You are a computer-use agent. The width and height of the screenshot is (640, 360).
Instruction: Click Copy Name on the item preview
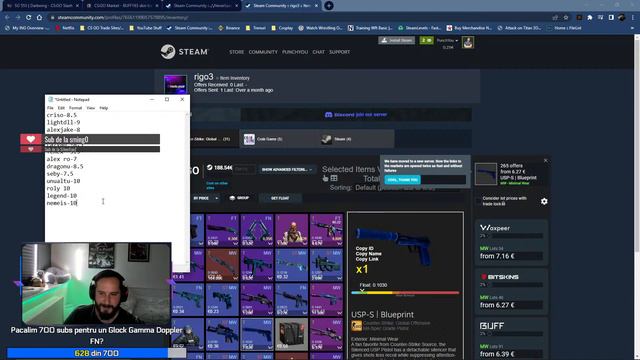pyautogui.click(x=368, y=253)
